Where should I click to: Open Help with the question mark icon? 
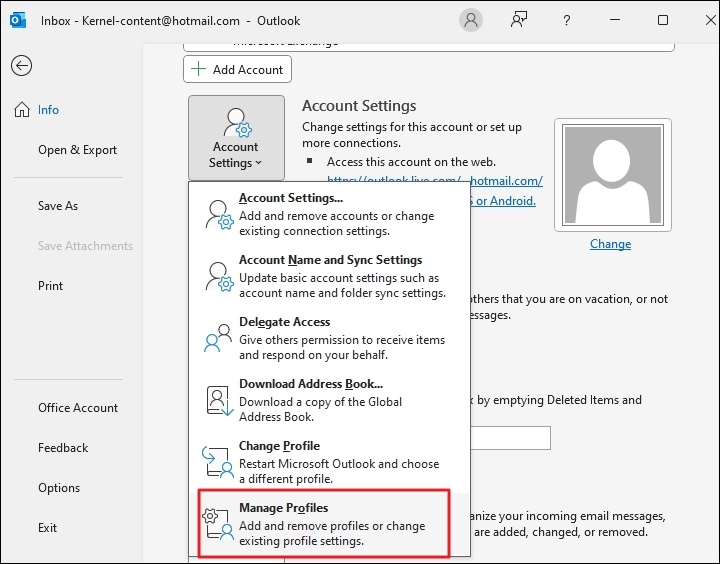point(567,20)
